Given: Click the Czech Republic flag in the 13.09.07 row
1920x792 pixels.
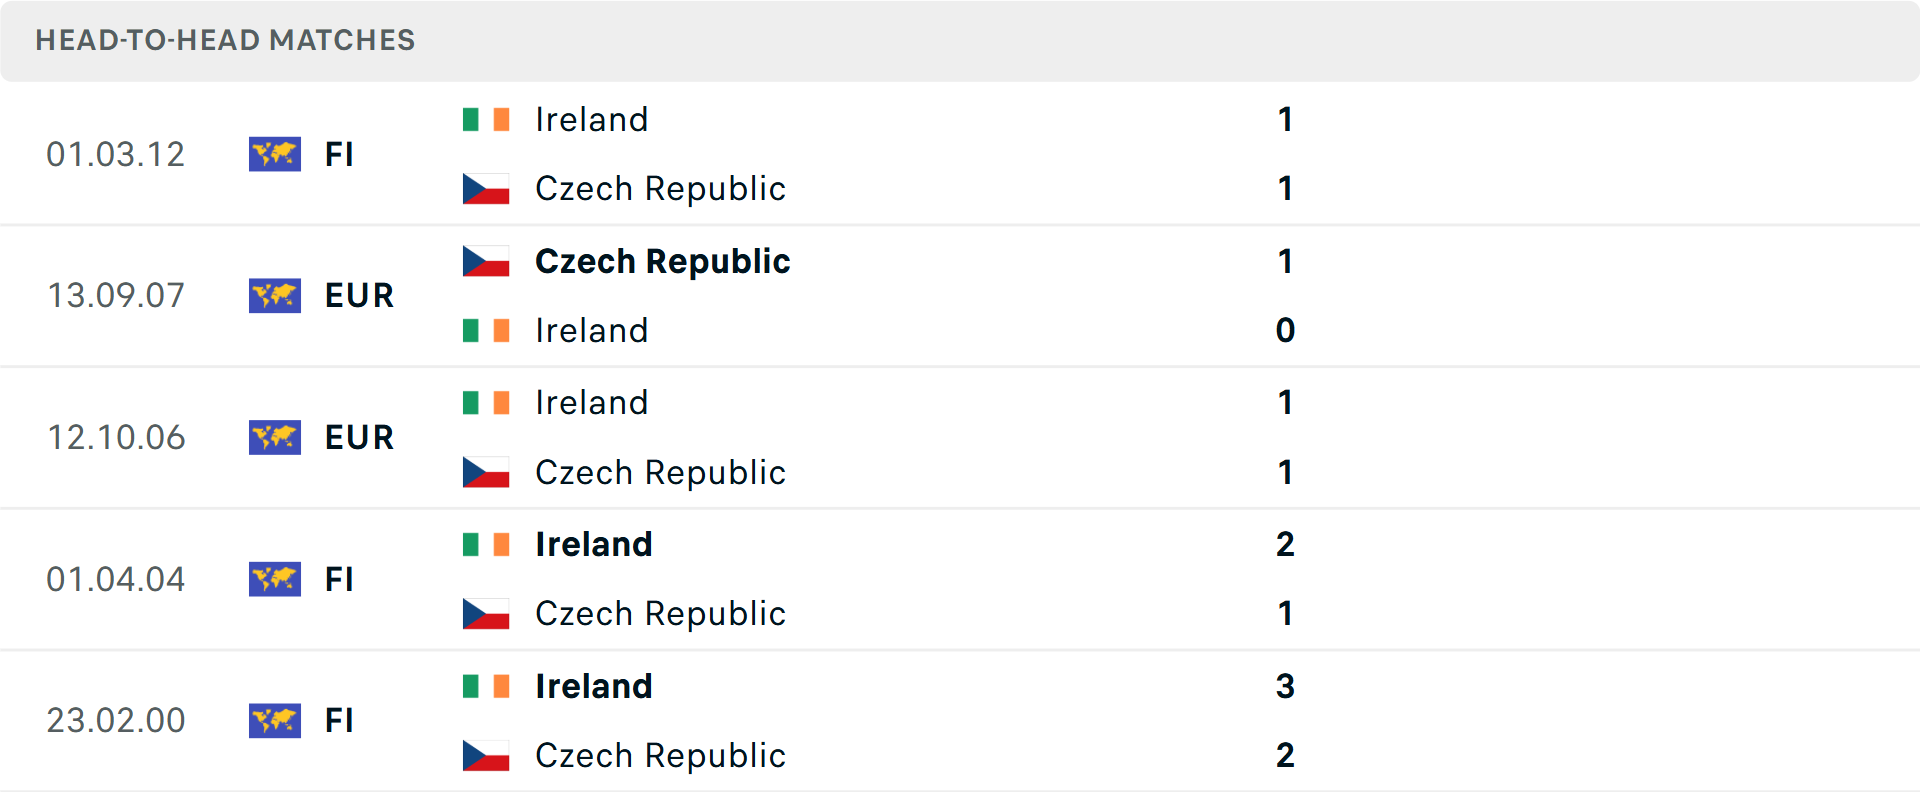Looking at the screenshot, I should pyautogui.click(x=487, y=261).
